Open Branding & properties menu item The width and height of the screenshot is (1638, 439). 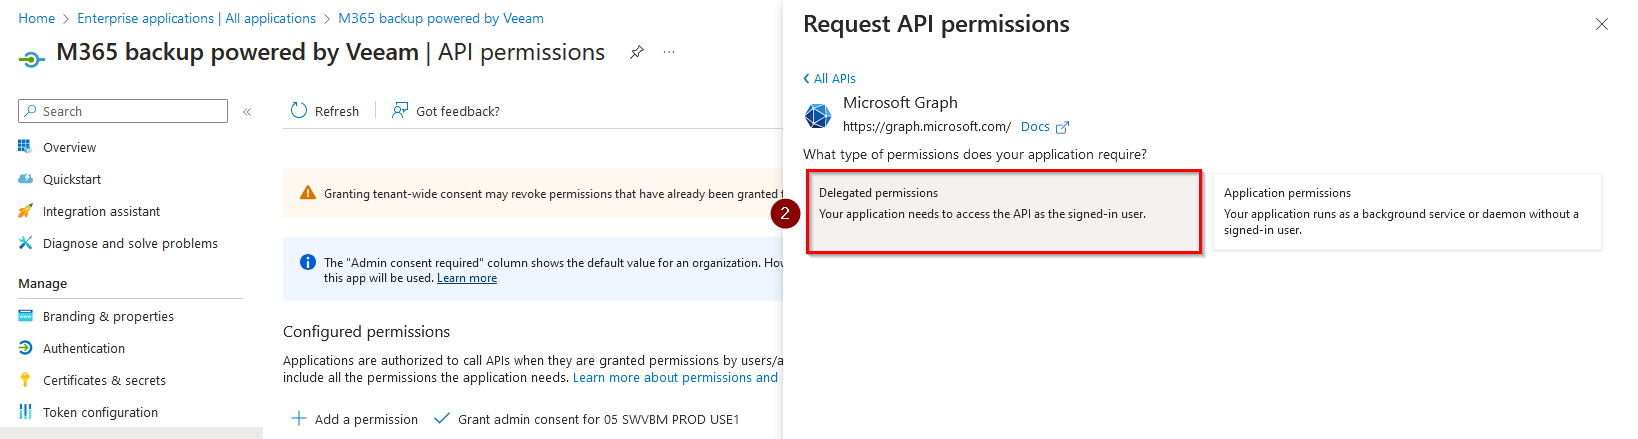108,316
